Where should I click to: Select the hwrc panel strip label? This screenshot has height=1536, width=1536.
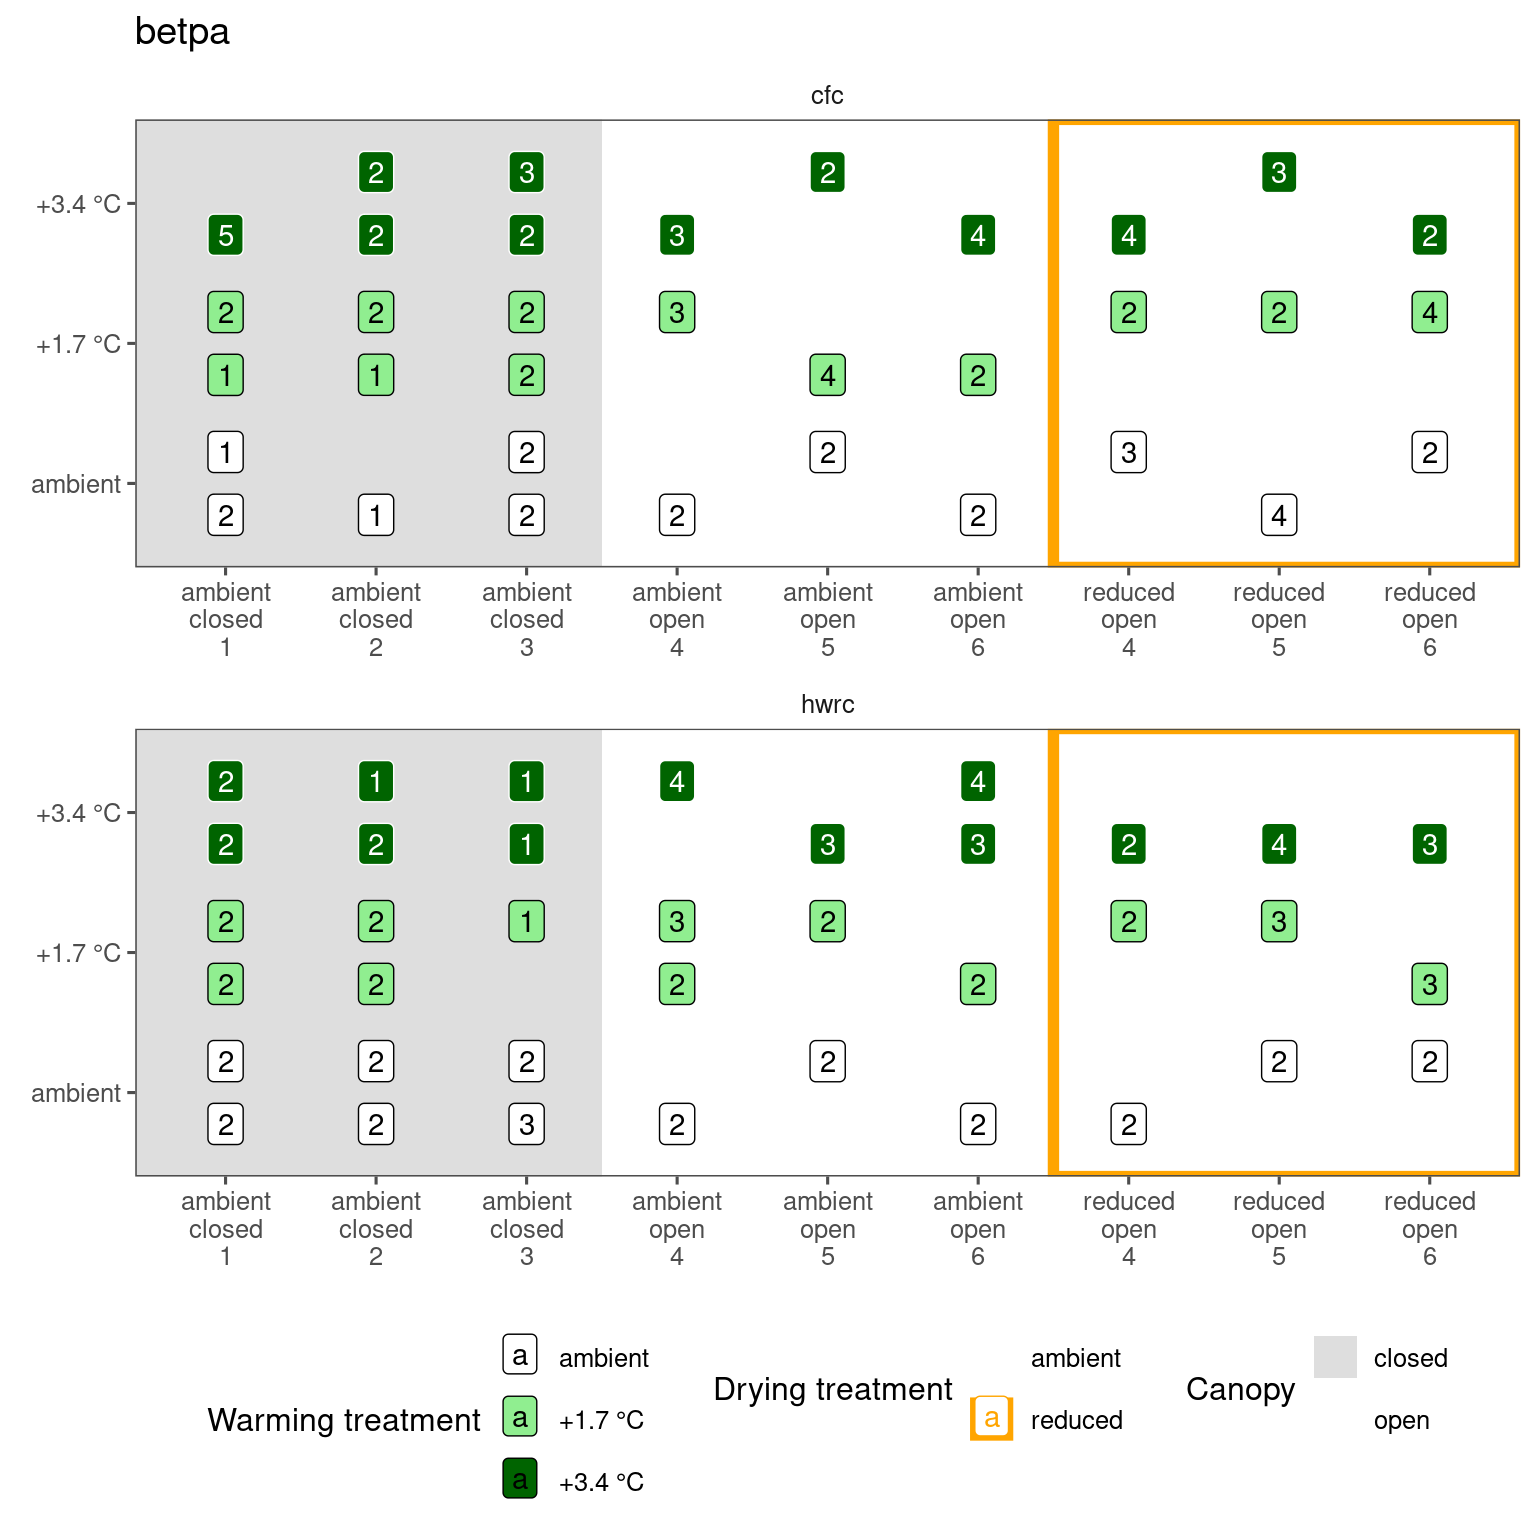[827, 705]
